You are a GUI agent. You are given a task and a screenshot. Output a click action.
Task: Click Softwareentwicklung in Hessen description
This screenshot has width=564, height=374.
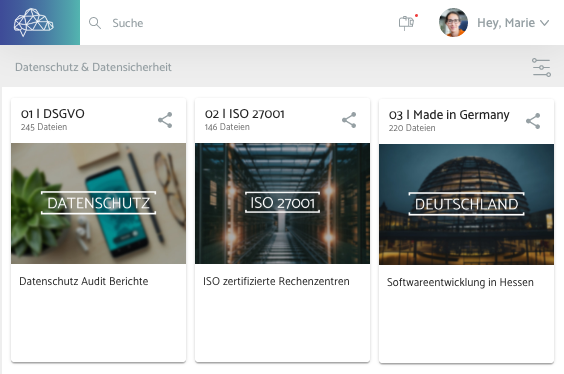tap(460, 282)
